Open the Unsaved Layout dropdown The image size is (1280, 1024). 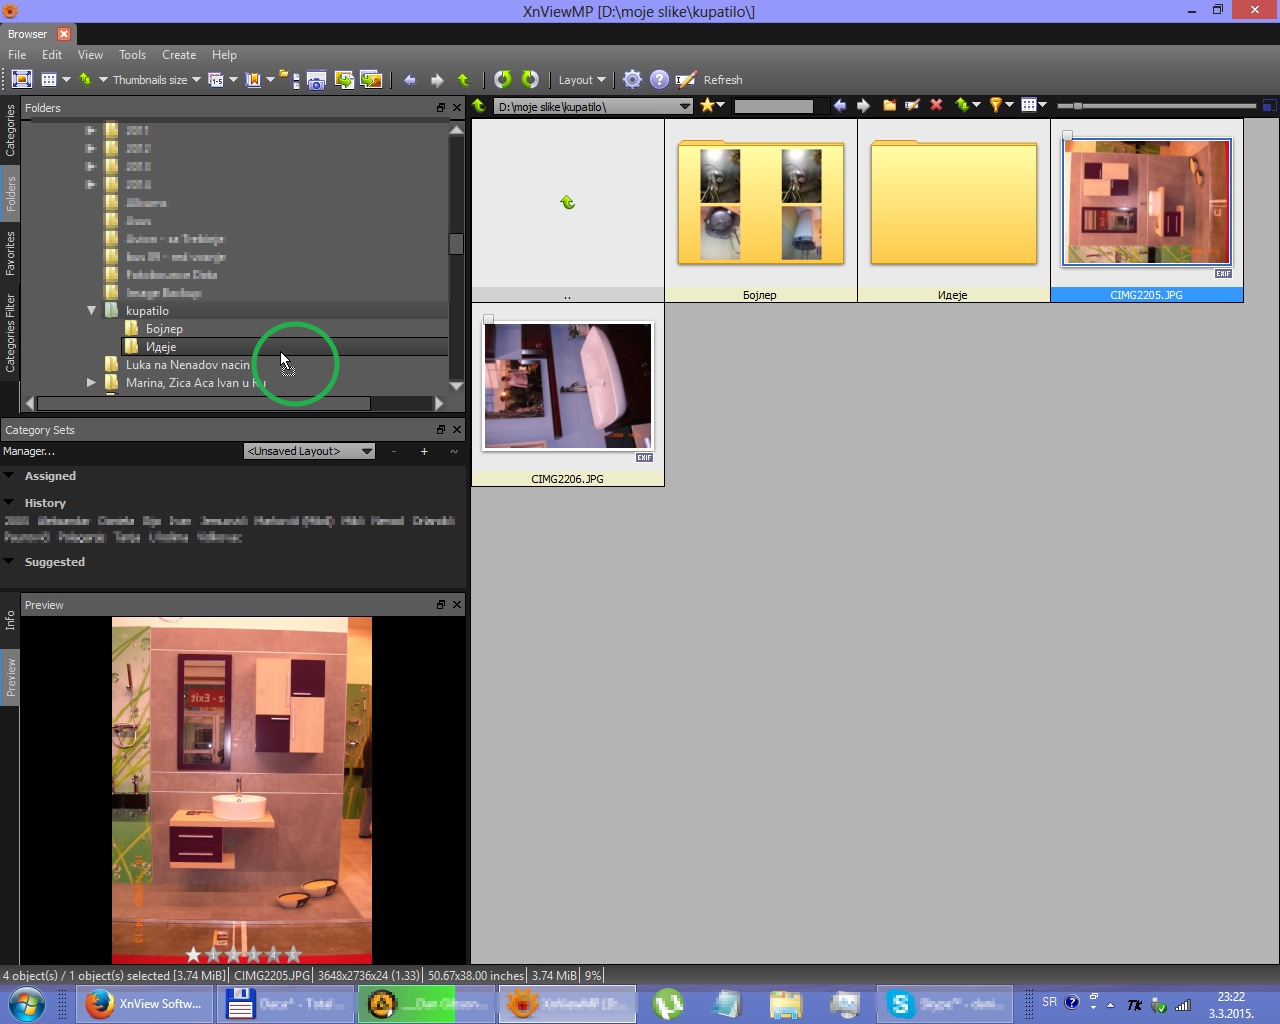pos(309,451)
